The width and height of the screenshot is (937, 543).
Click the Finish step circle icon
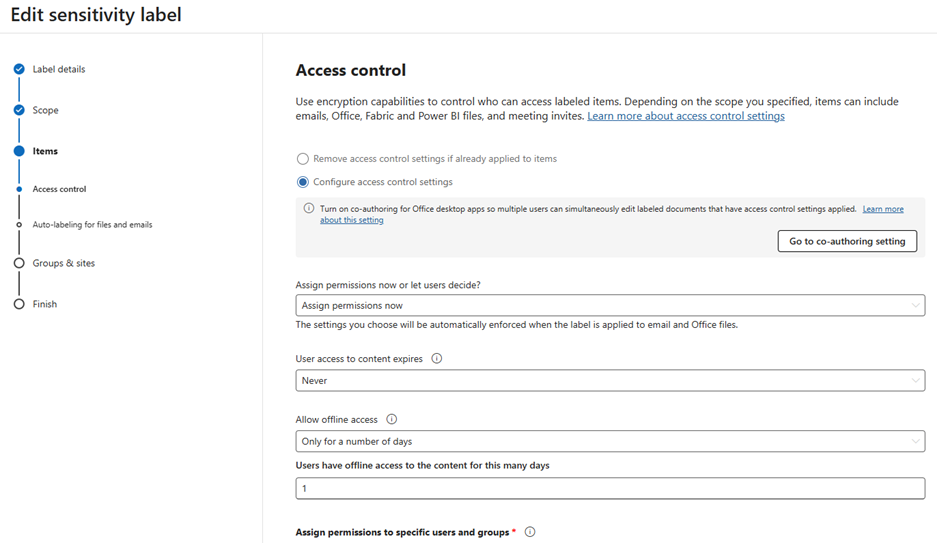pyautogui.click(x=19, y=304)
